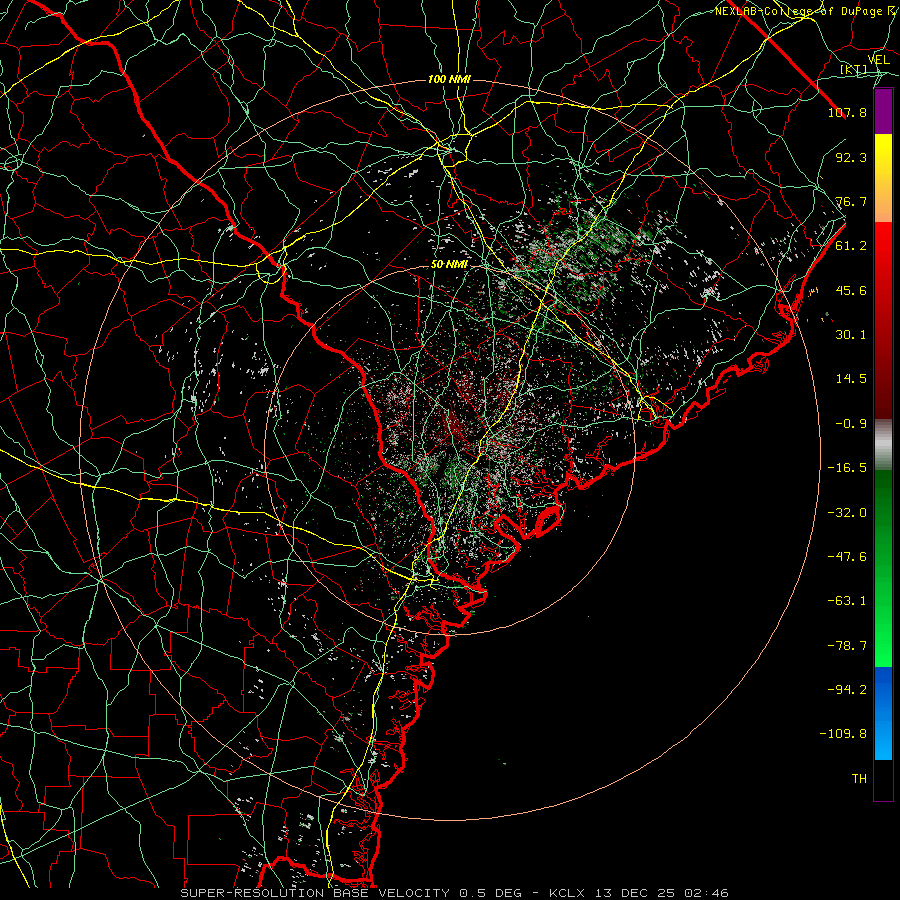Click the blue segment of the velocity color bar
The image size is (900, 900).
click(x=883, y=713)
